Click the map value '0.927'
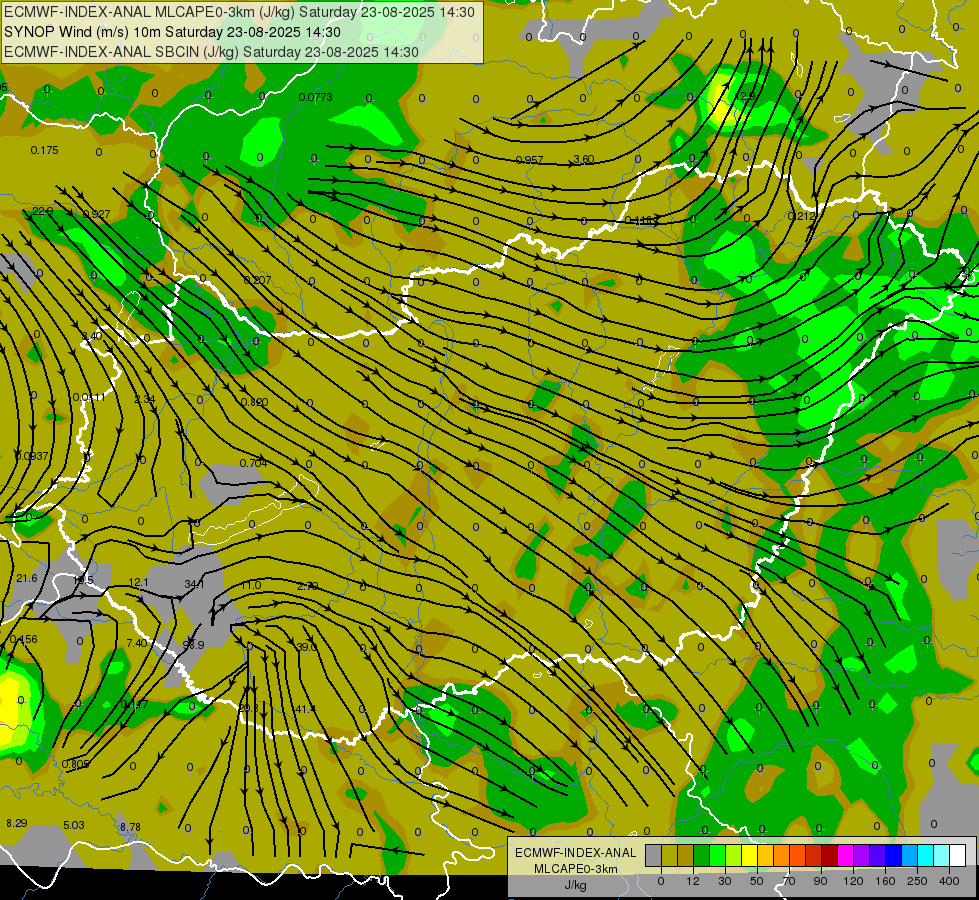 [96, 214]
